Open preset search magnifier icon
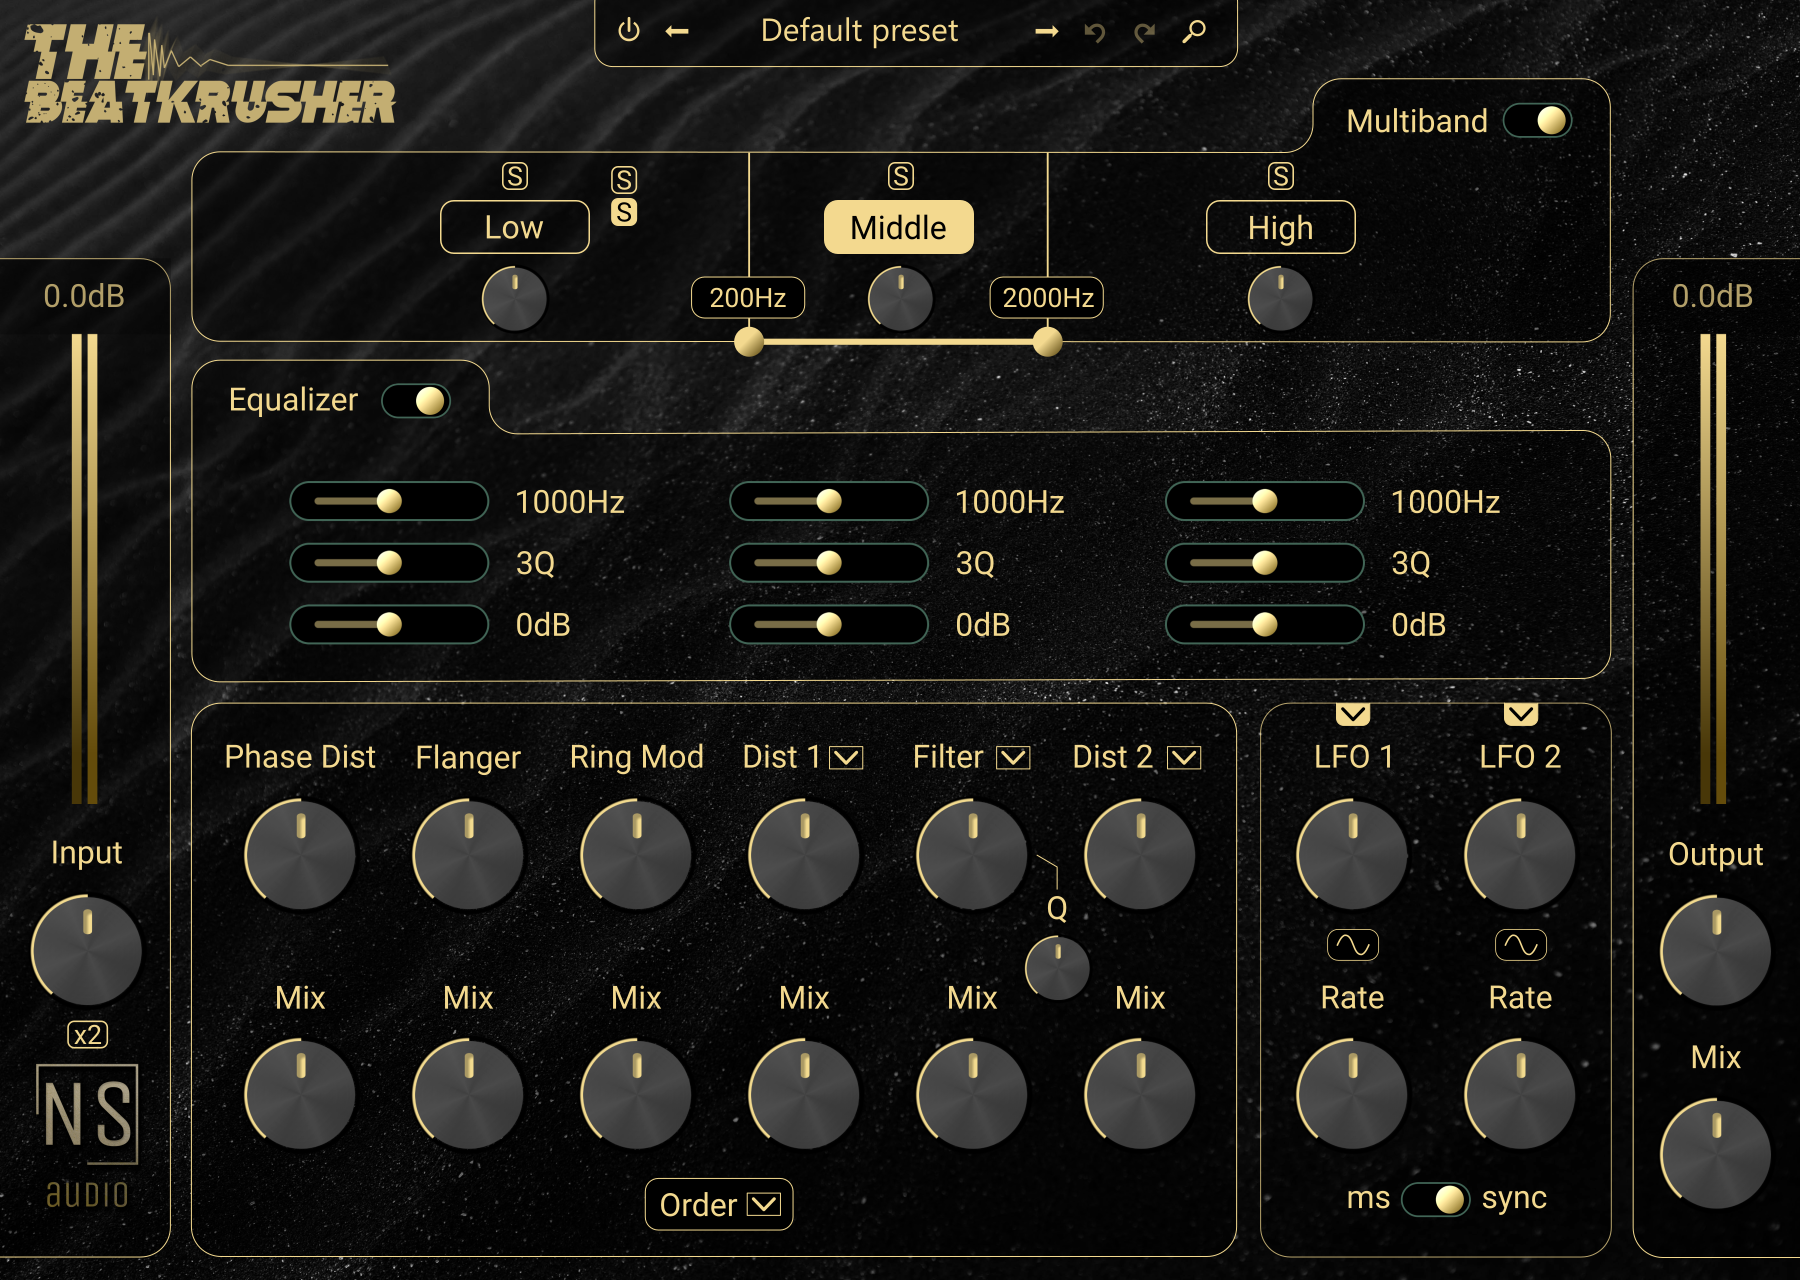The height and width of the screenshot is (1280, 1800). pyautogui.click(x=1193, y=32)
